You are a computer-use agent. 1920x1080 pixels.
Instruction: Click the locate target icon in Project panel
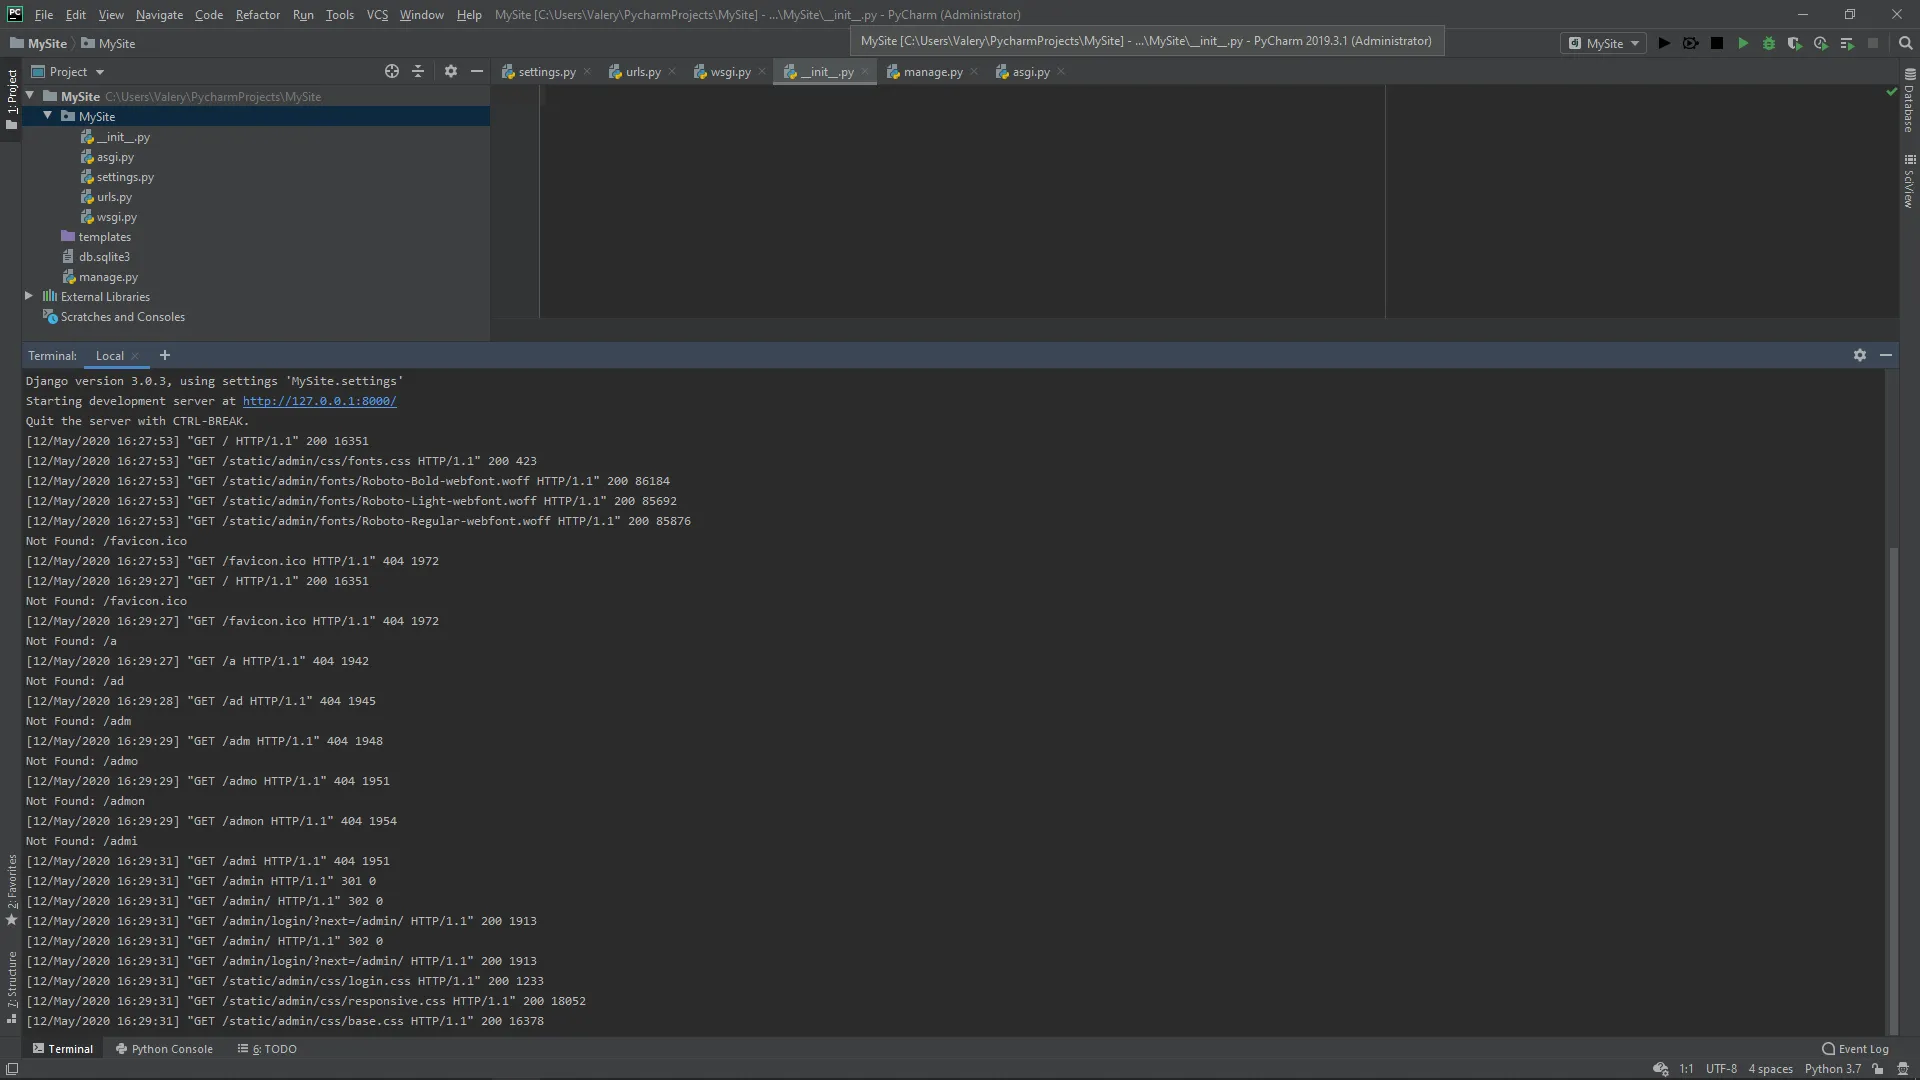(x=392, y=71)
